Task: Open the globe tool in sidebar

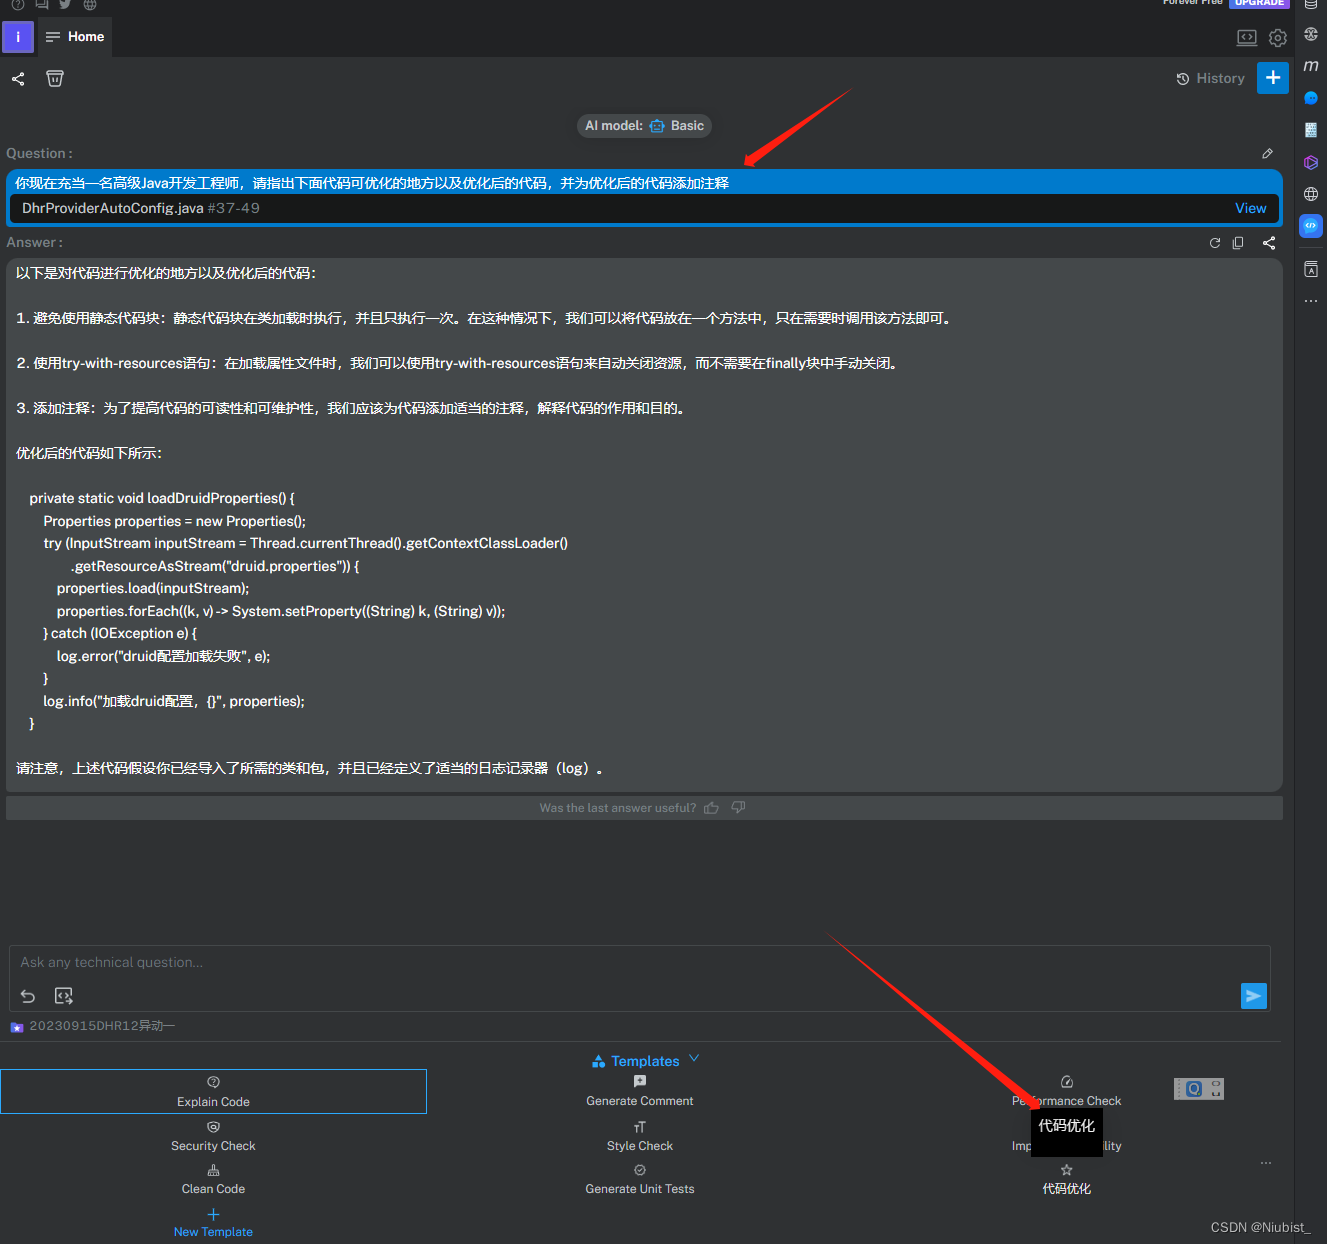Action: (x=1311, y=194)
